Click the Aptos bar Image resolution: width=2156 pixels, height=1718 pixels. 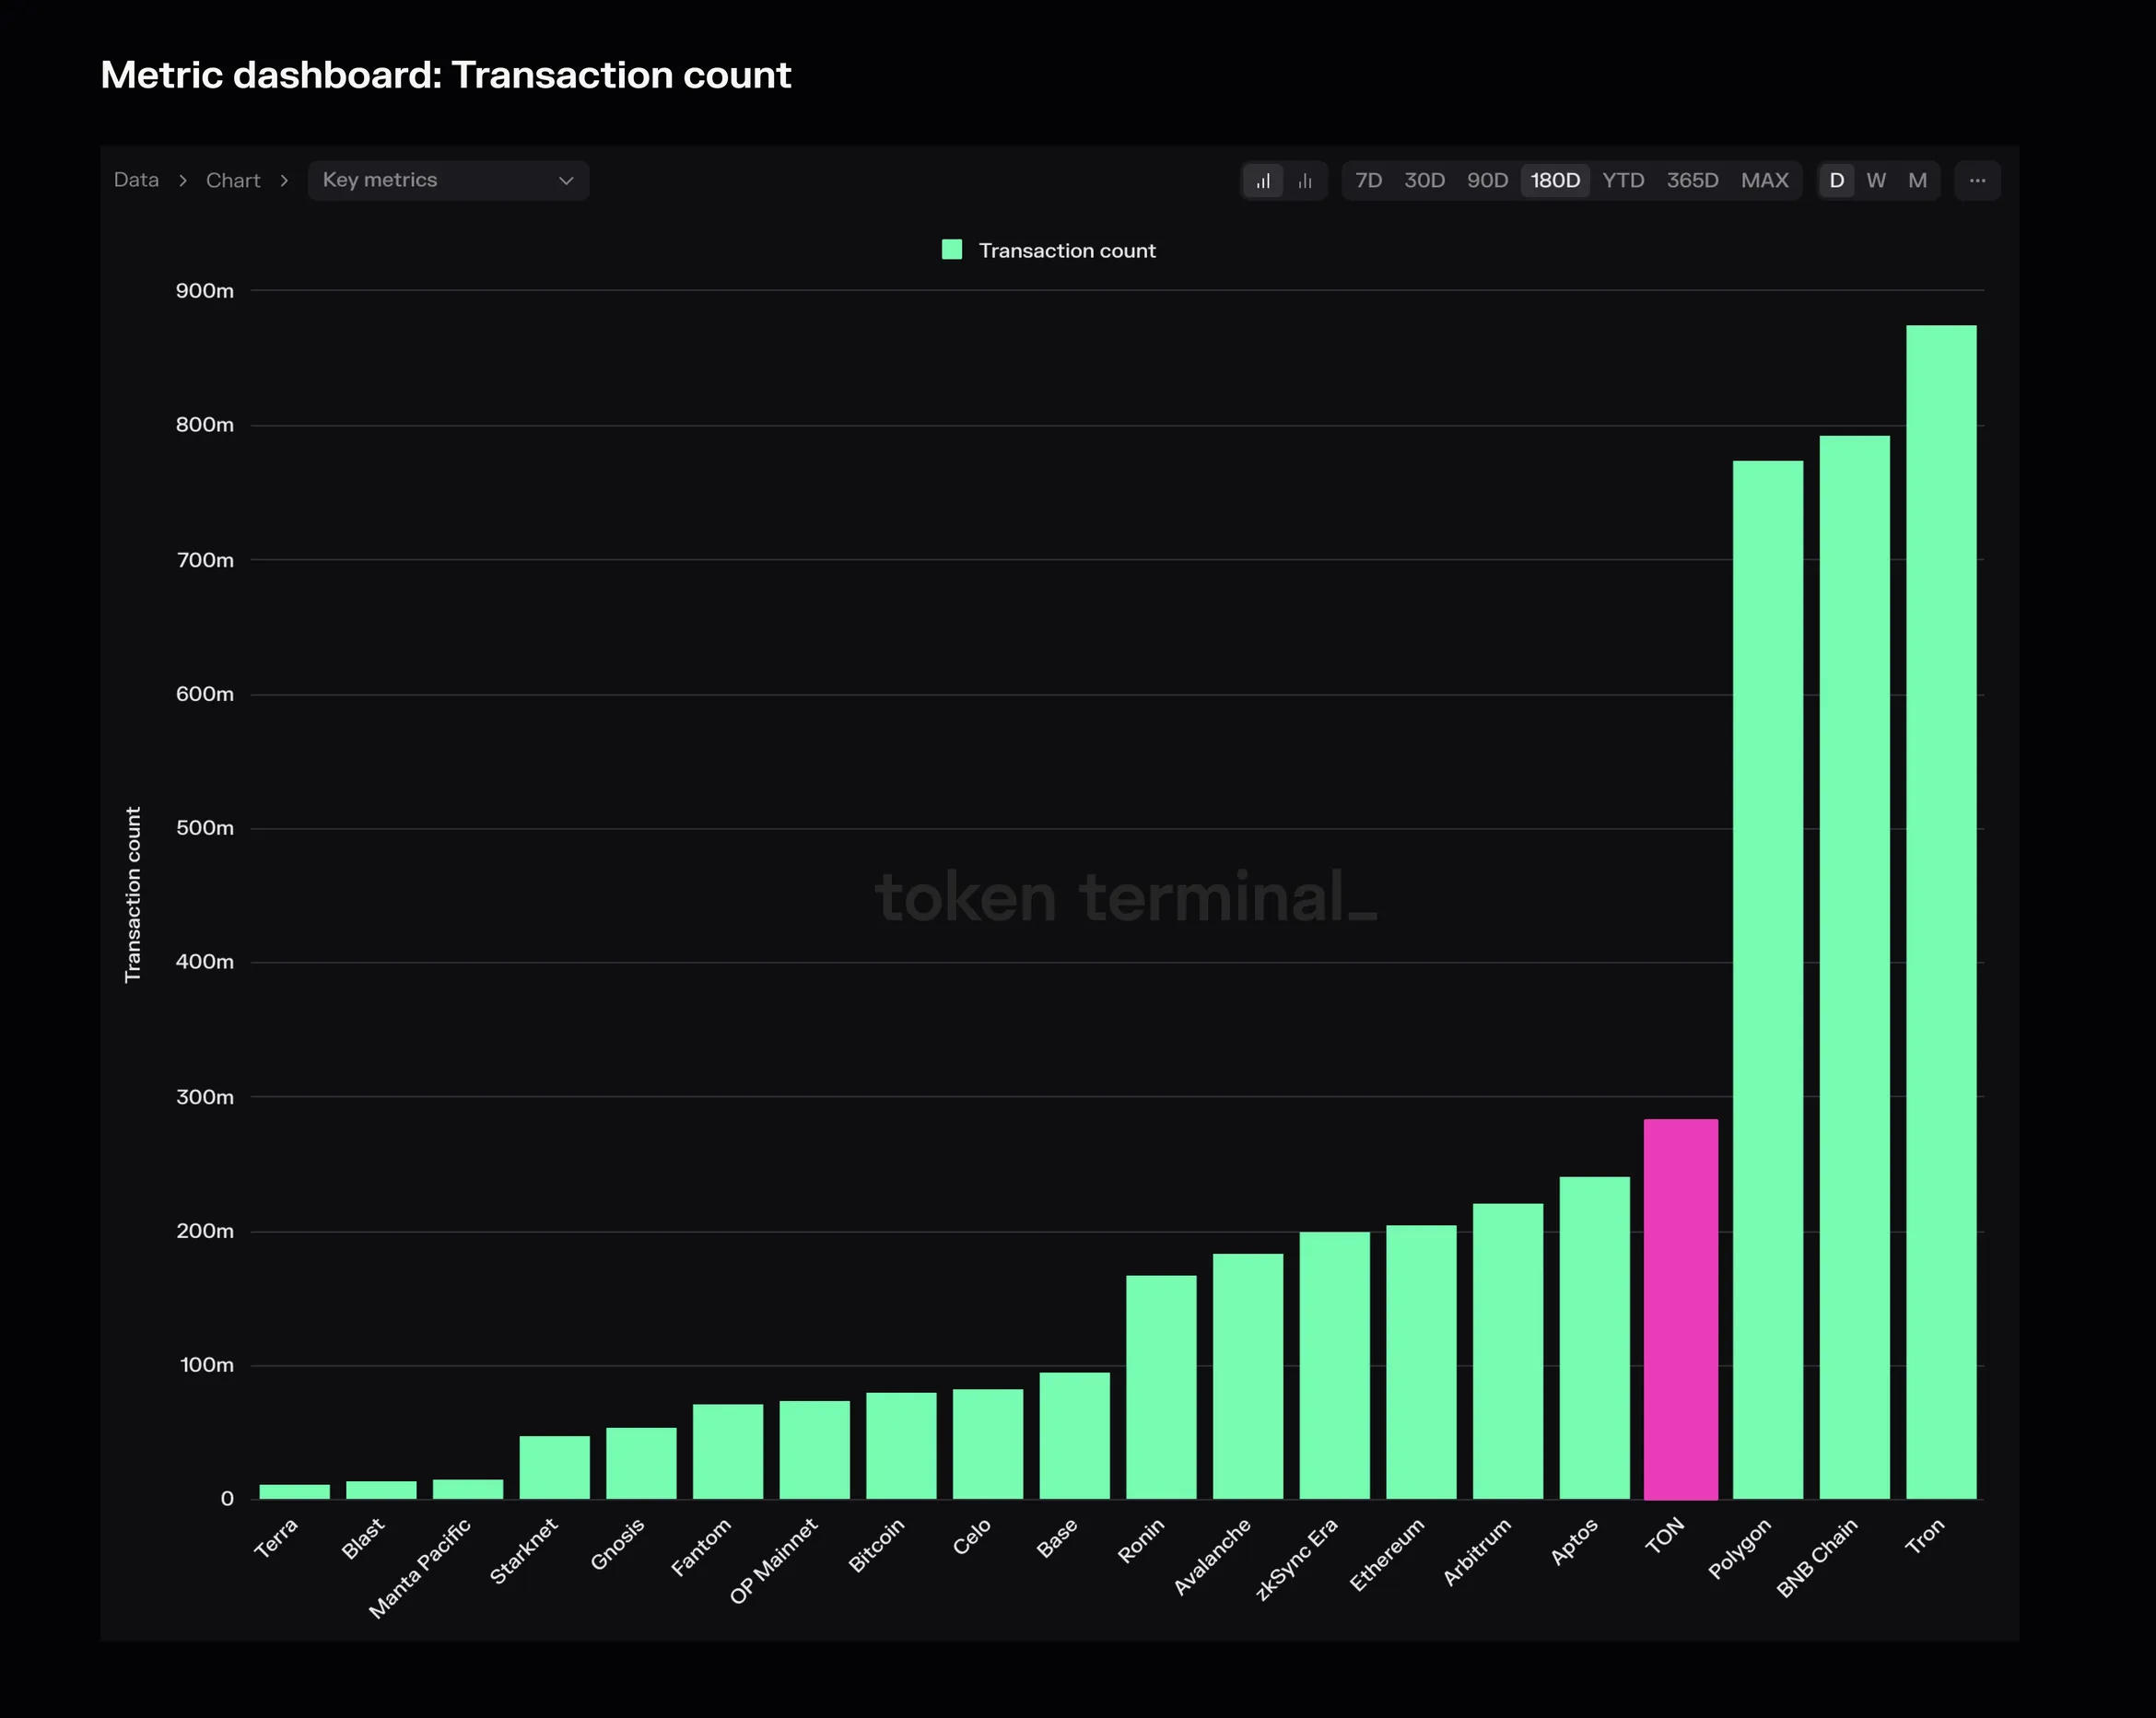coord(1595,1338)
